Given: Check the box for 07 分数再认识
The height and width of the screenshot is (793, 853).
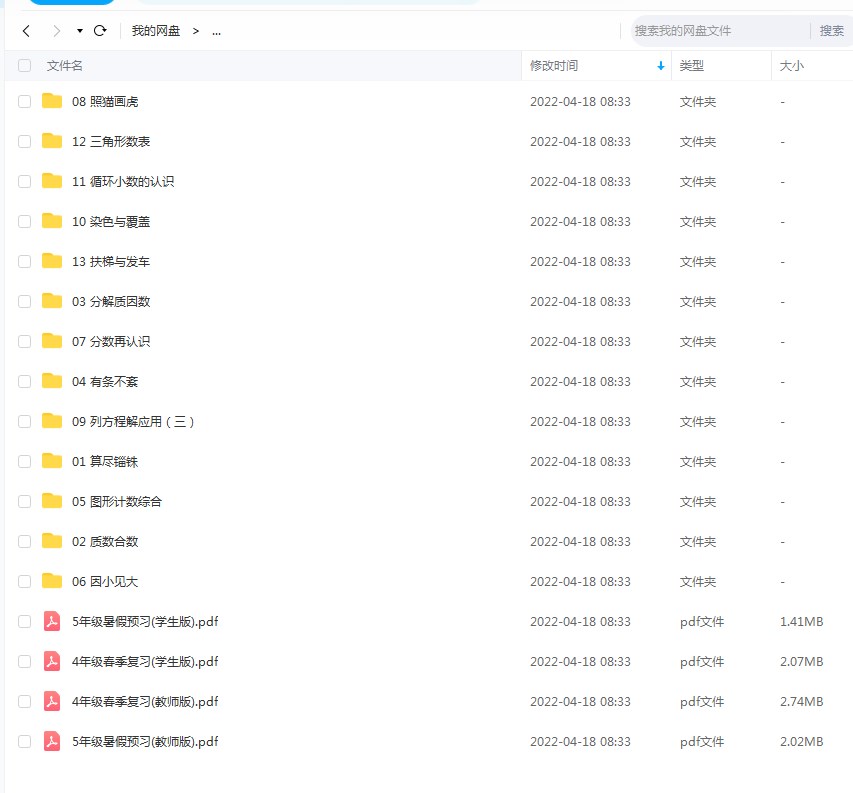Looking at the screenshot, I should pyautogui.click(x=24, y=342).
